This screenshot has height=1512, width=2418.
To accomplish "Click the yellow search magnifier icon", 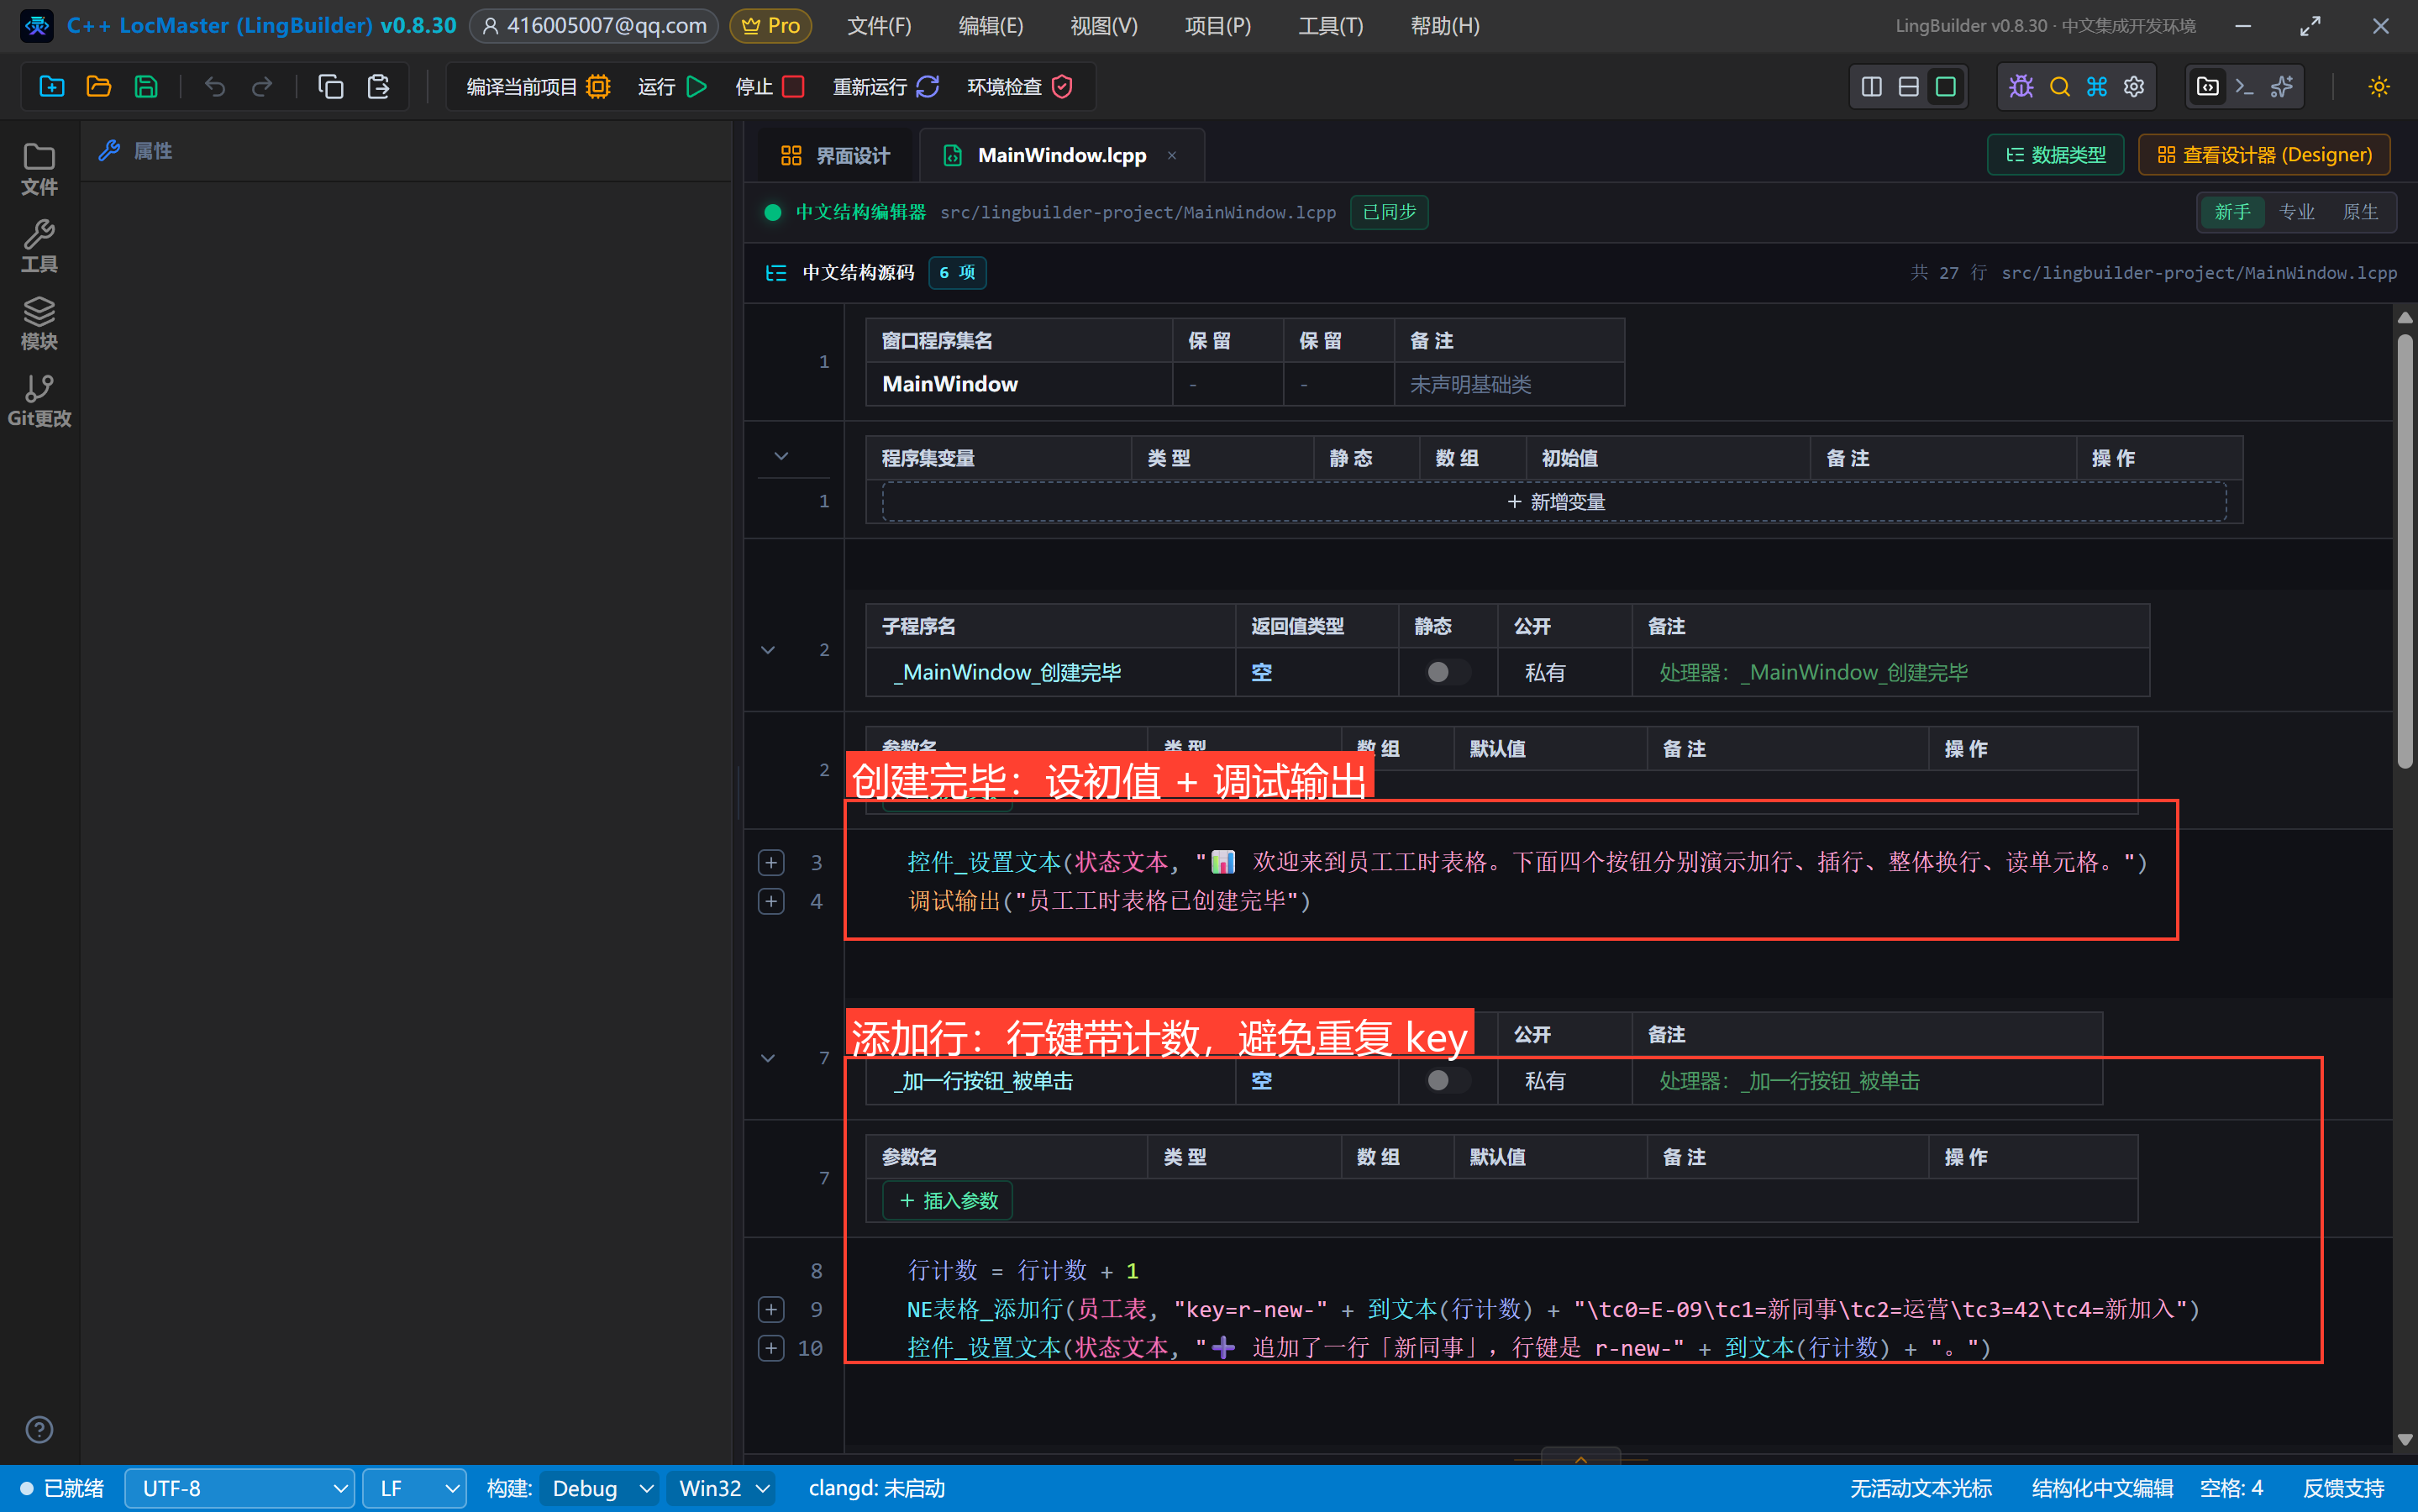I will pos(2059,87).
